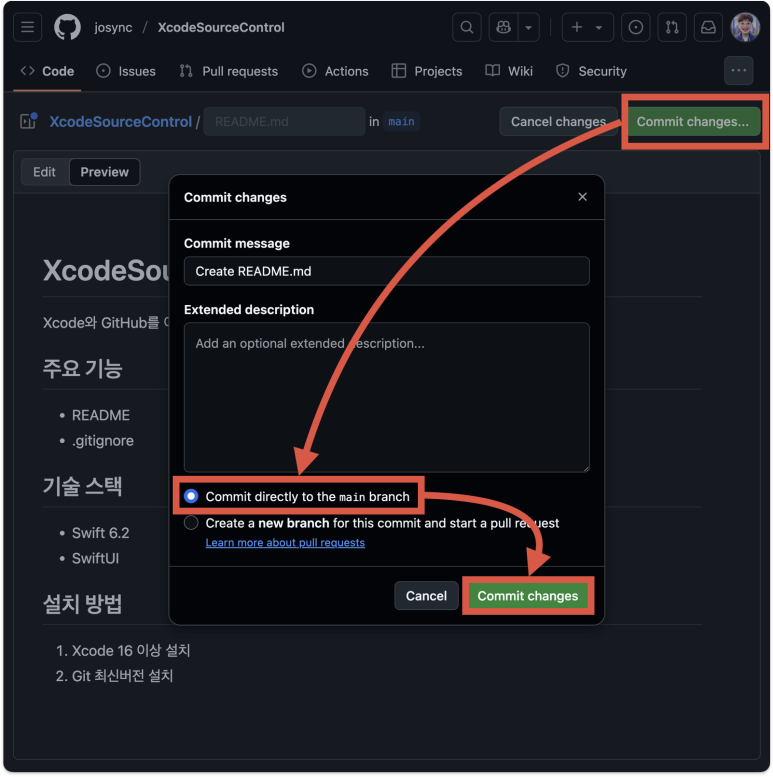773x777 pixels.
Task: Click the Code tab angle-brackets icon
Action: [x=28, y=71]
